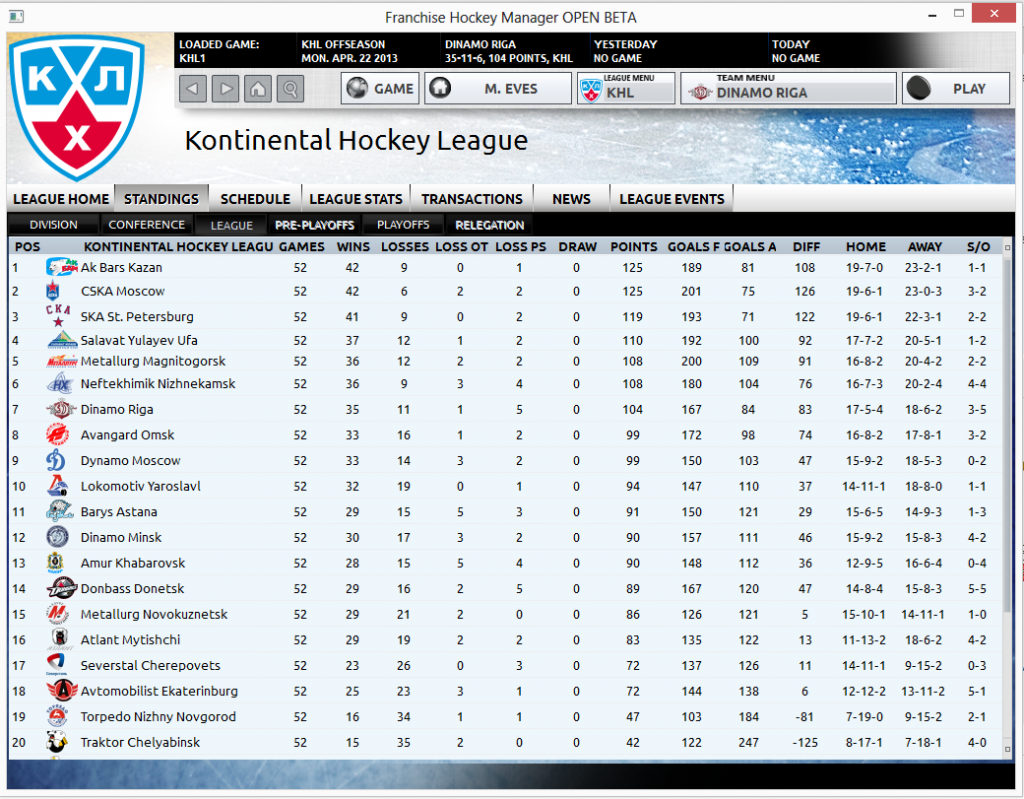Click the Lokomotiv Yaroslavl logo
1024x799 pixels.
coord(57,485)
